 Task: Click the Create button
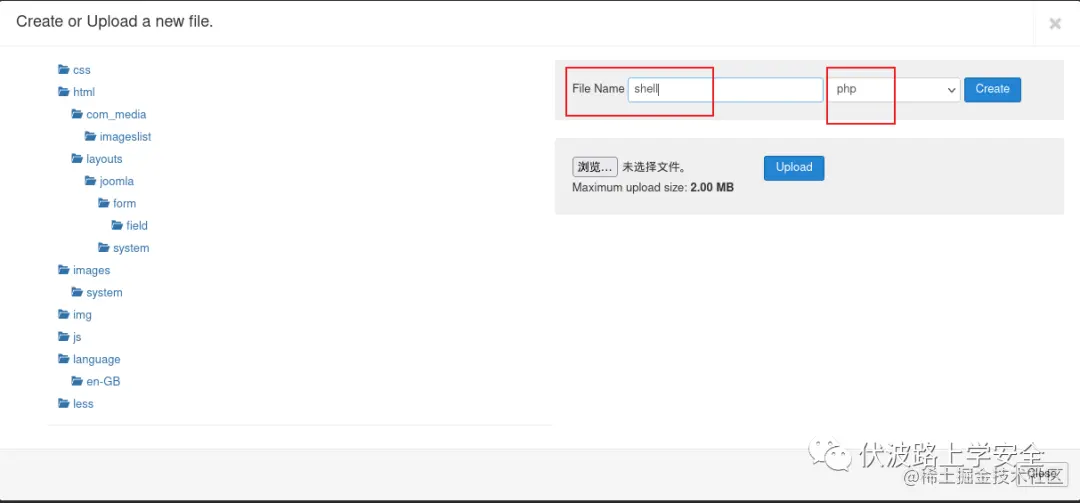993,90
